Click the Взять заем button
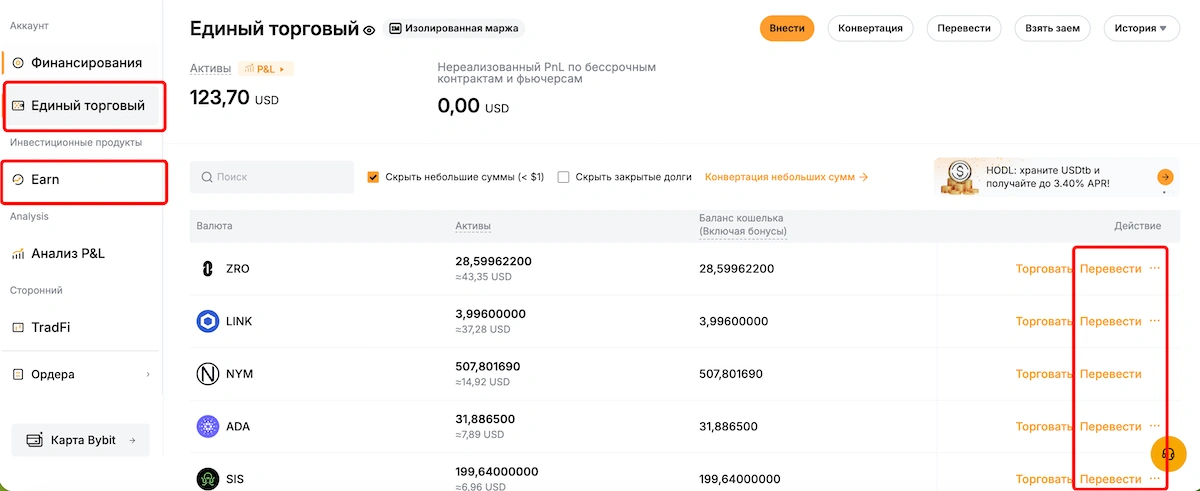The image size is (1200, 491). click(1052, 28)
